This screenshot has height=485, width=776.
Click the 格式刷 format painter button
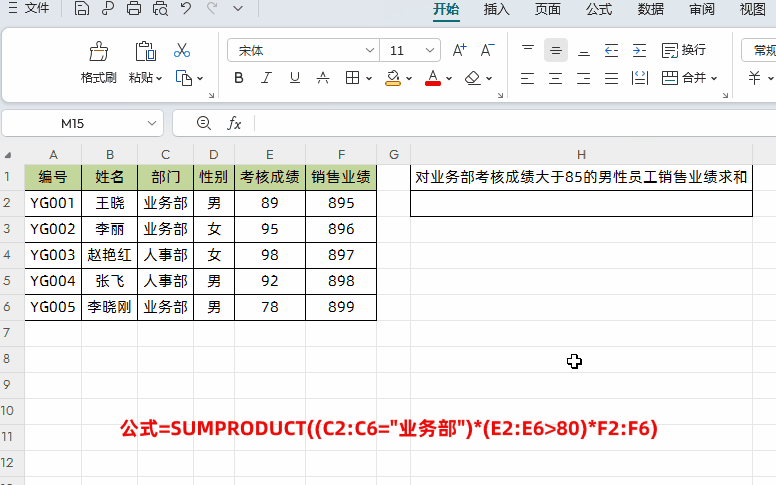[x=98, y=62]
